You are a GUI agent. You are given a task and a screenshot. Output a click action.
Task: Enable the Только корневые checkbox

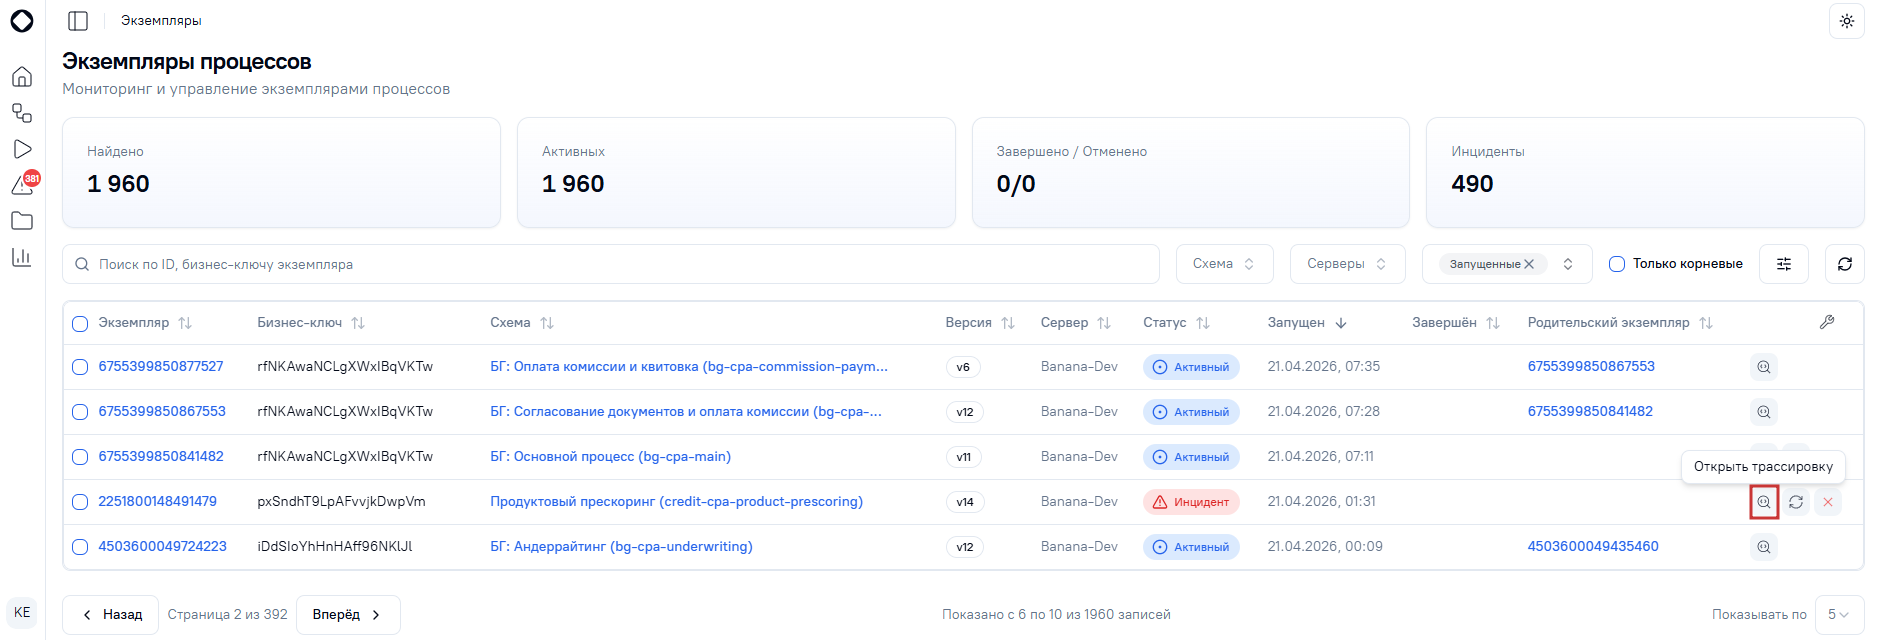[x=1616, y=264]
